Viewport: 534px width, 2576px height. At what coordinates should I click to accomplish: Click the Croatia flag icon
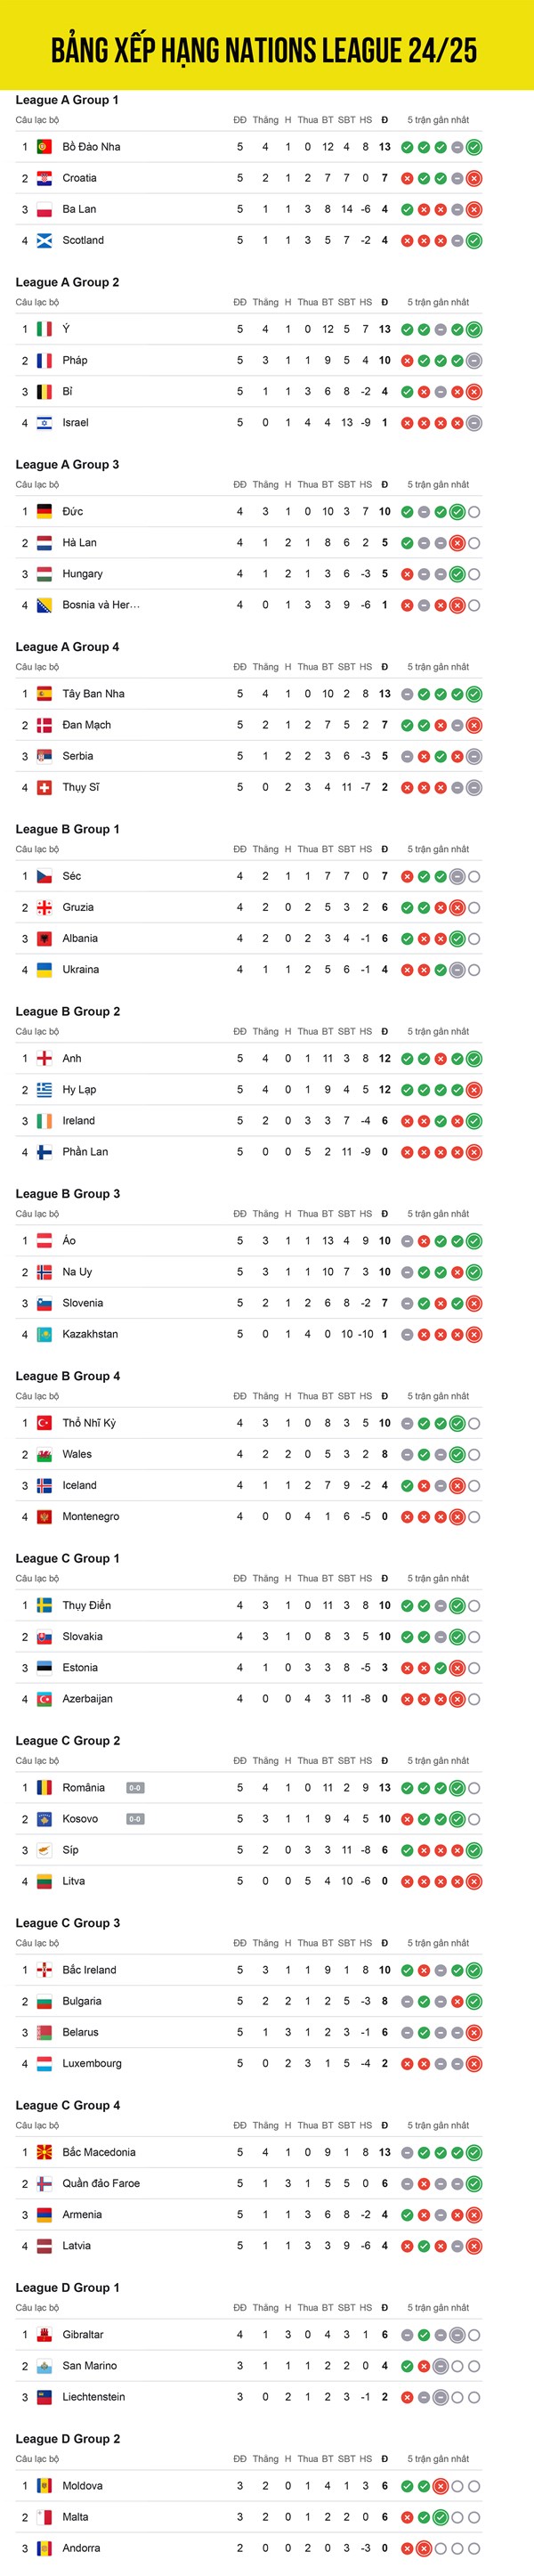point(44,178)
